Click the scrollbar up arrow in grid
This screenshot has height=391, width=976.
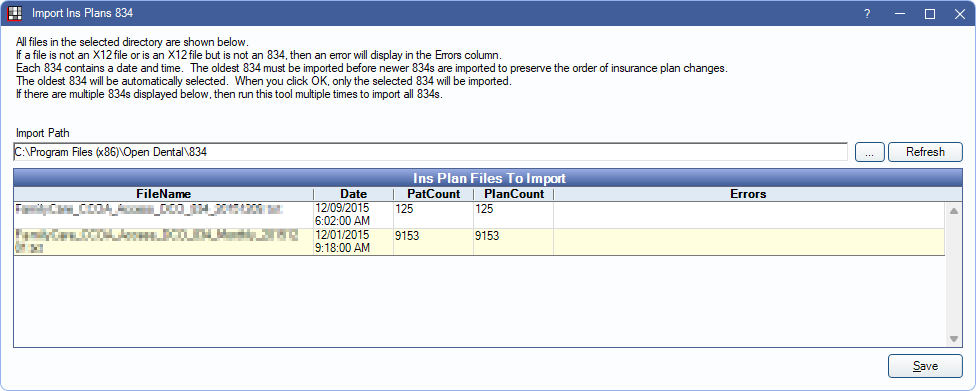[953, 211]
